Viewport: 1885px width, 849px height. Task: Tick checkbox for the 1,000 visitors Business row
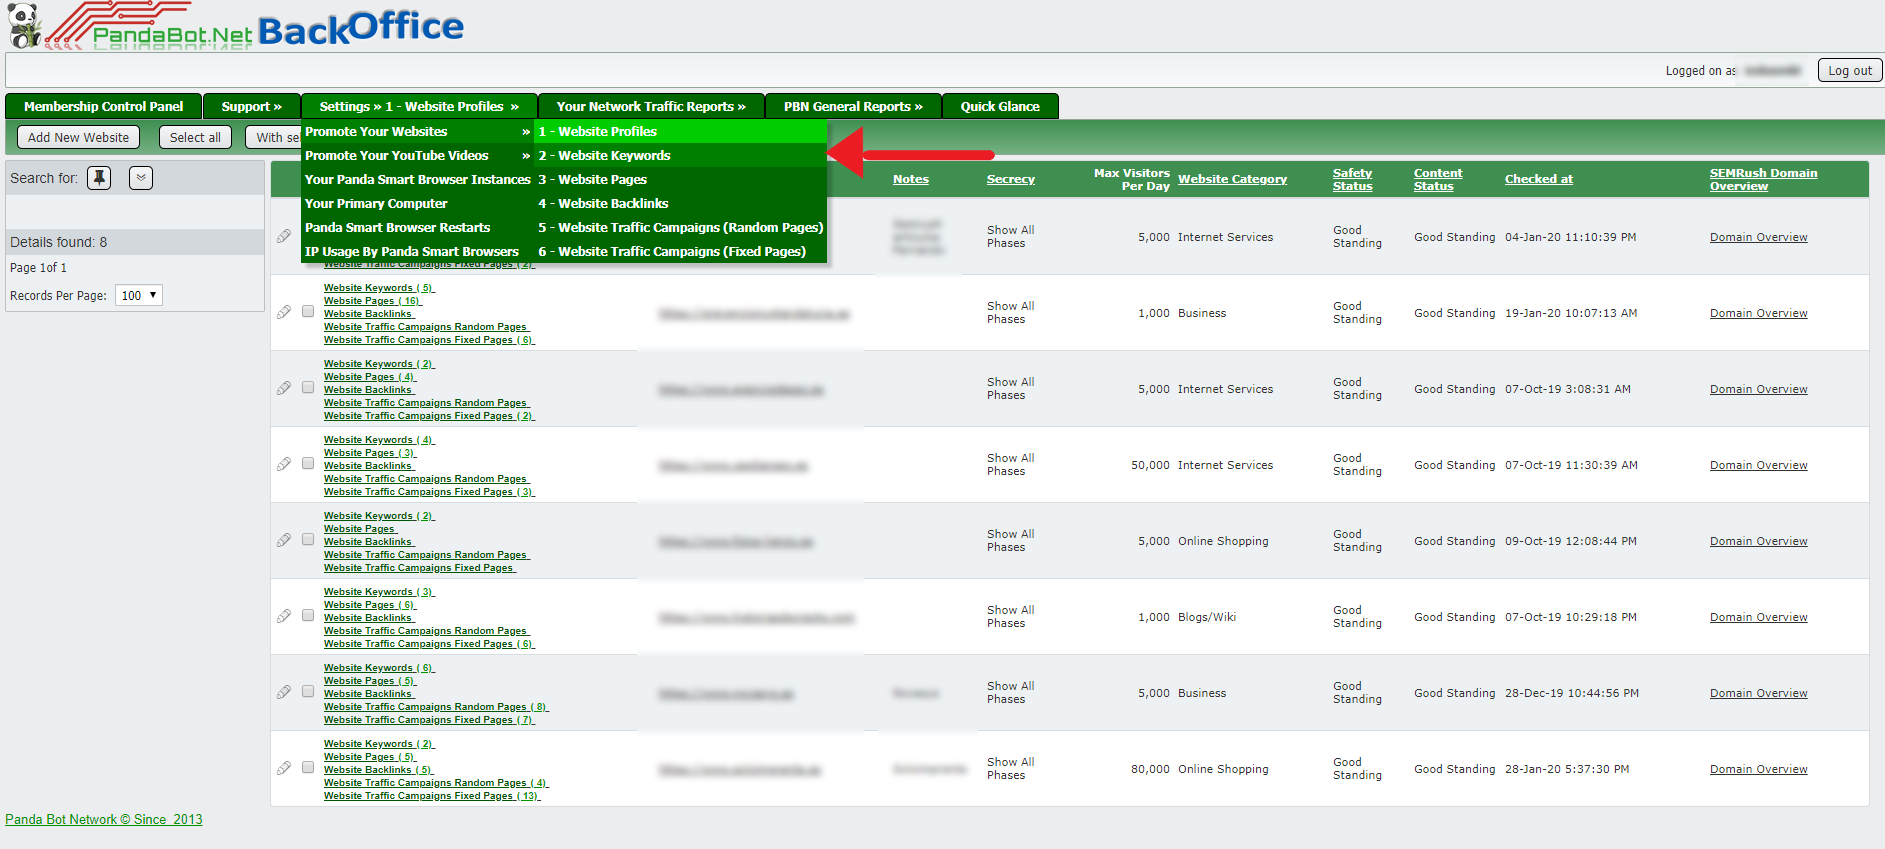(308, 312)
